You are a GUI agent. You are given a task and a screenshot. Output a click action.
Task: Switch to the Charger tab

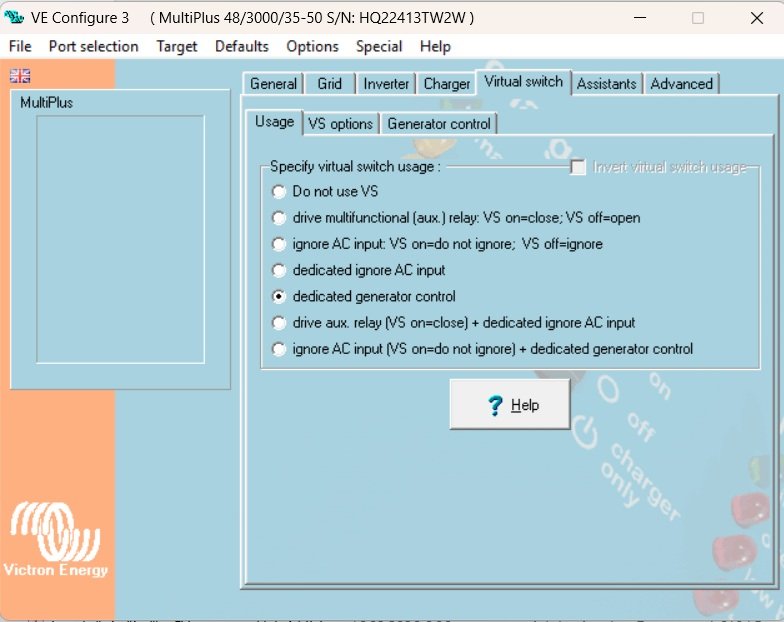(446, 84)
